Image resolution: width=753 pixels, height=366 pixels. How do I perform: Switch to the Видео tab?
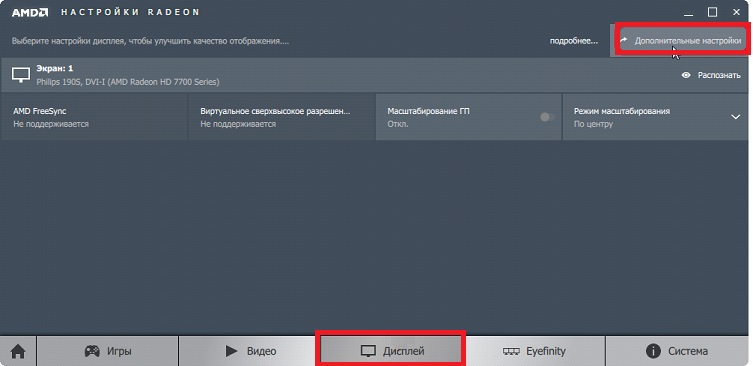248,351
